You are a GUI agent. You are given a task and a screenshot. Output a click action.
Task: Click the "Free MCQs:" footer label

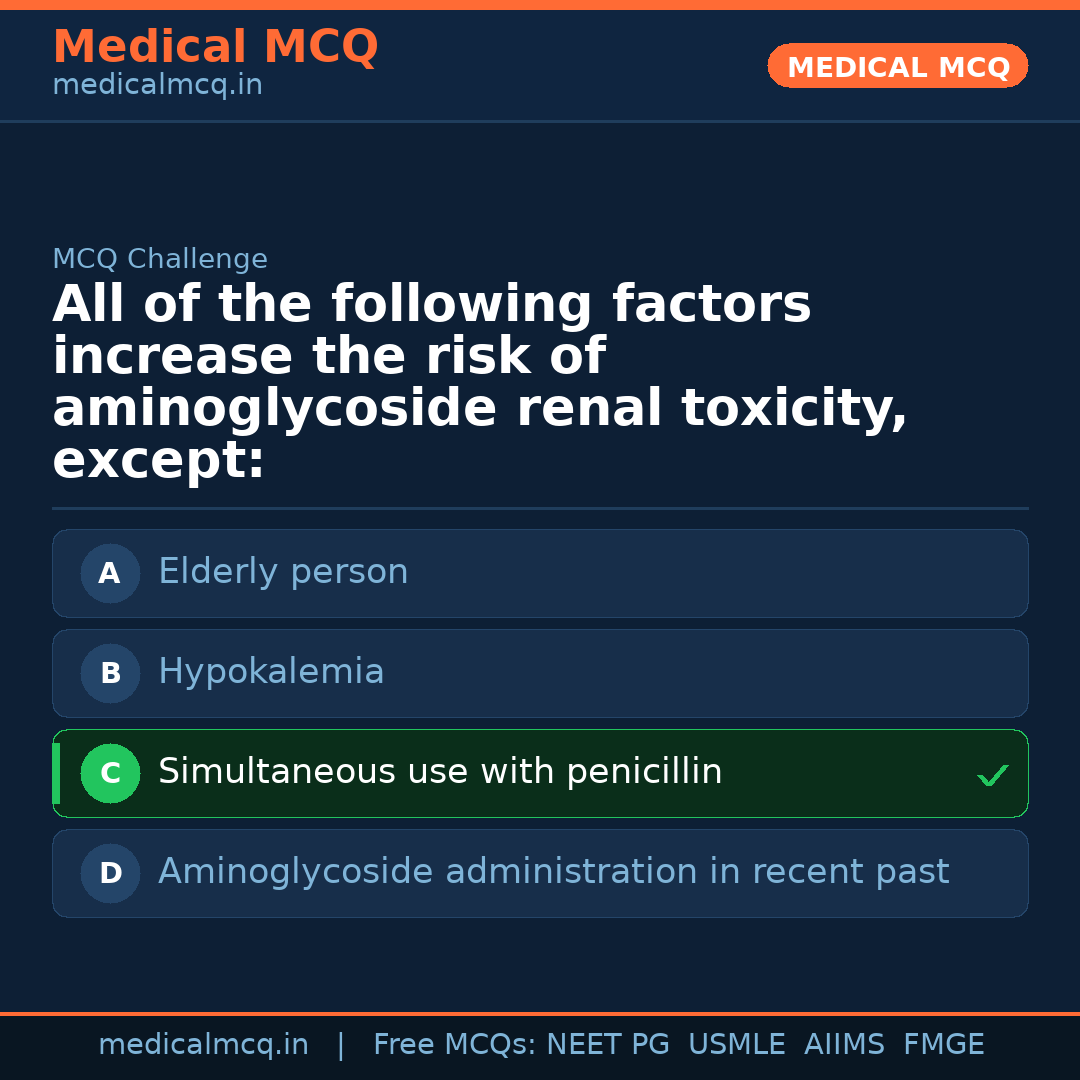(x=455, y=1045)
